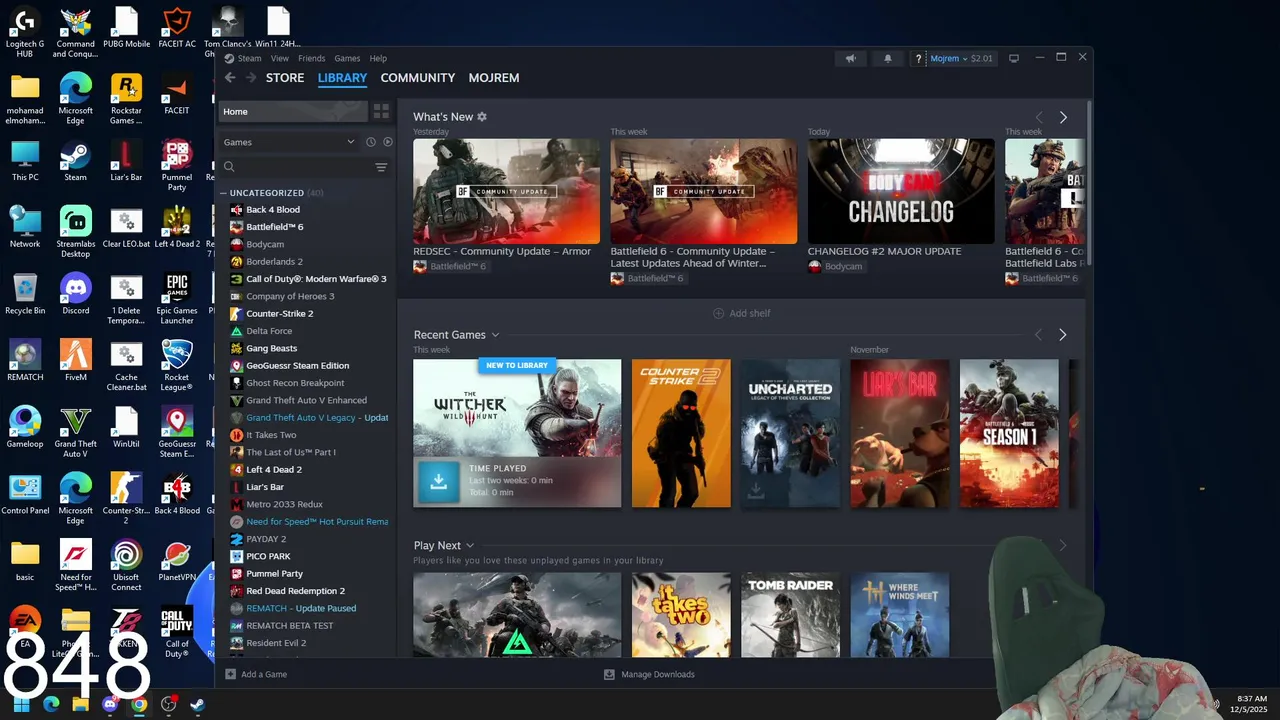The height and width of the screenshot is (720, 1280).
Task: Select Where Winds Meet cover
Action: pos(900,614)
